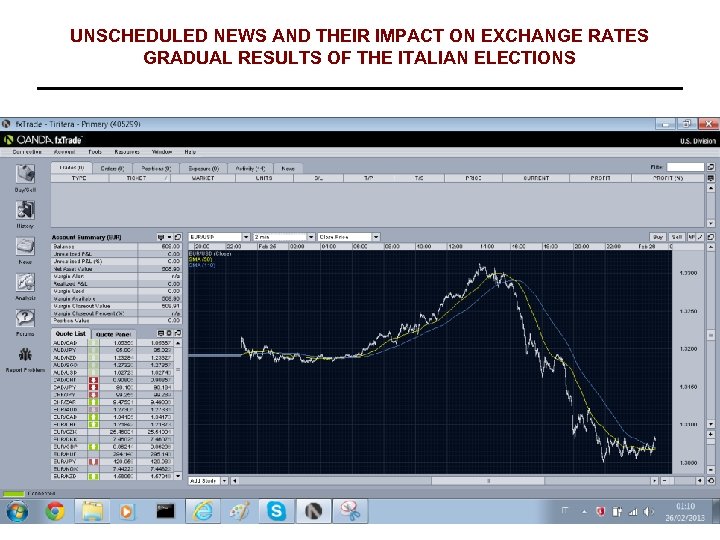Open the Window menu
The height and width of the screenshot is (540, 720).
(162, 152)
